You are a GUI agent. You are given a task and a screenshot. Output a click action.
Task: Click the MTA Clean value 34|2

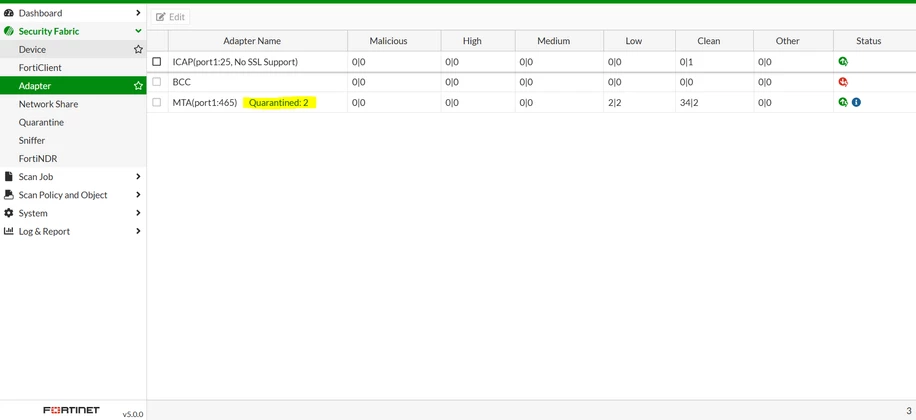pyautogui.click(x=690, y=102)
